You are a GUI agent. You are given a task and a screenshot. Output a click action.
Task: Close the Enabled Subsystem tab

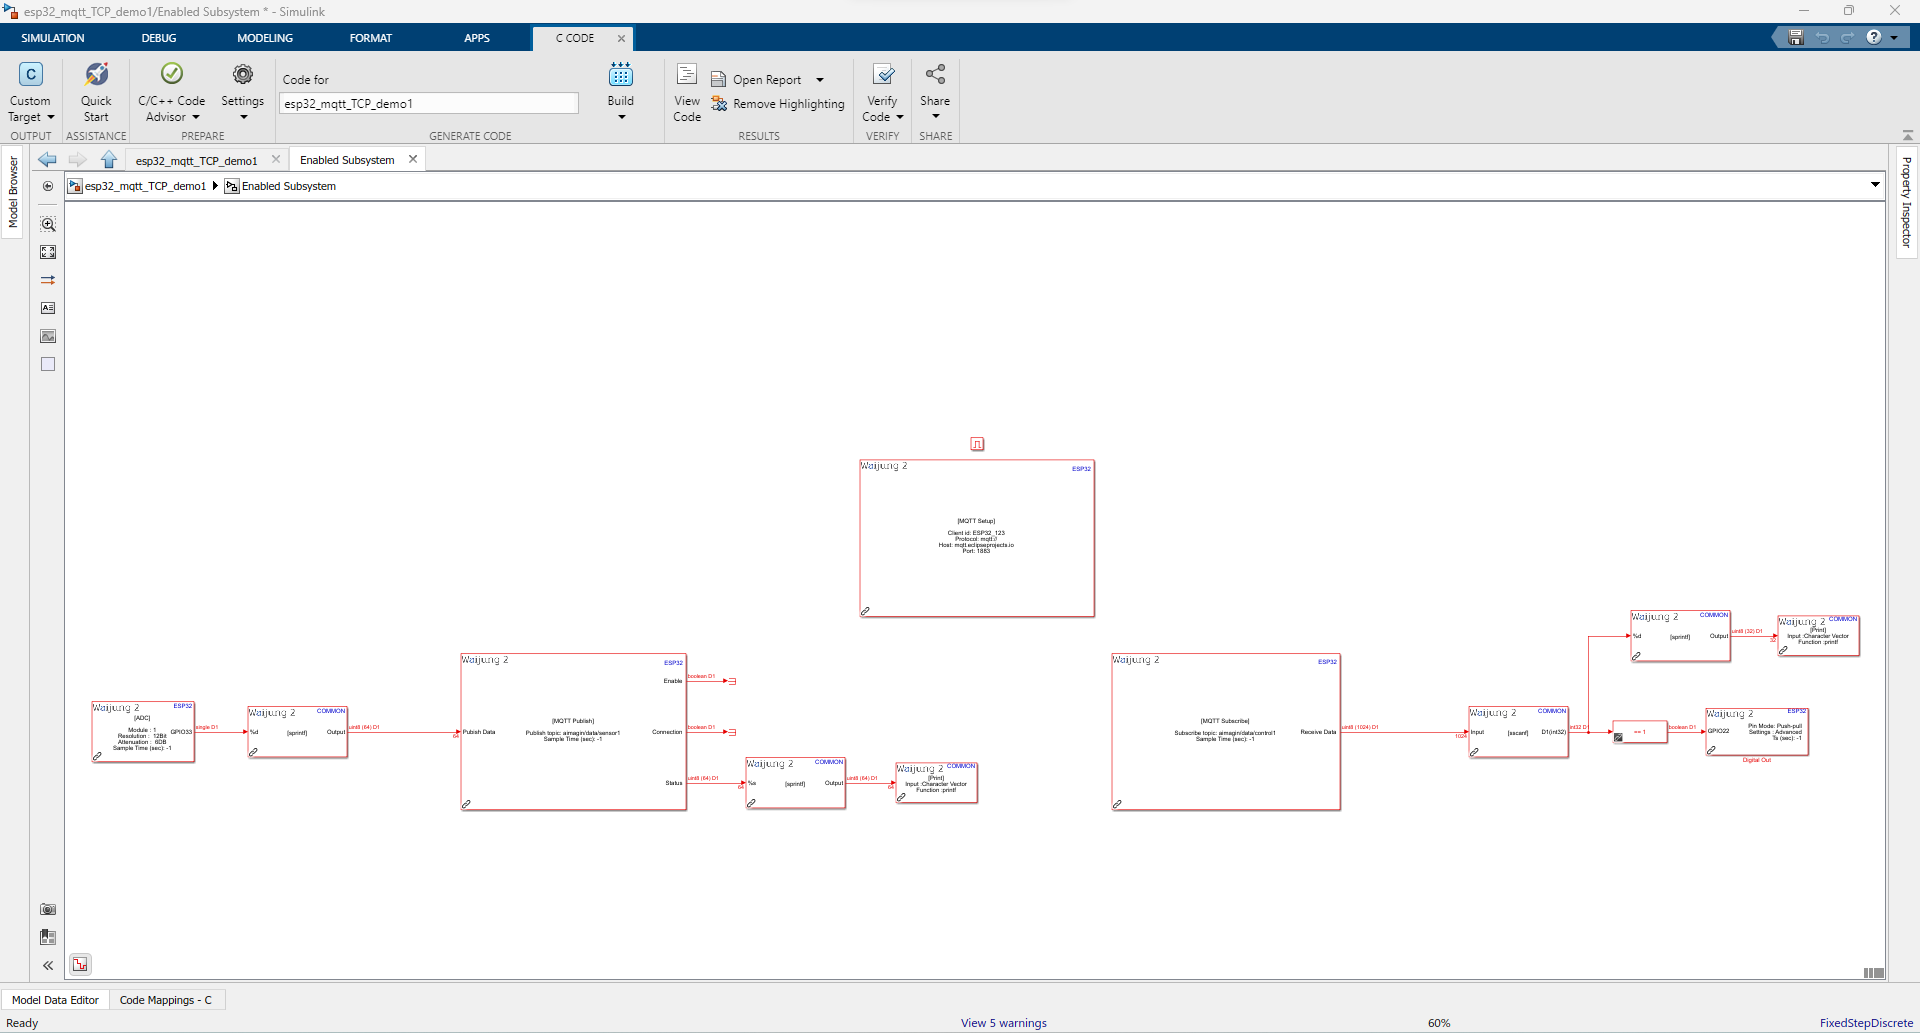tap(412, 159)
